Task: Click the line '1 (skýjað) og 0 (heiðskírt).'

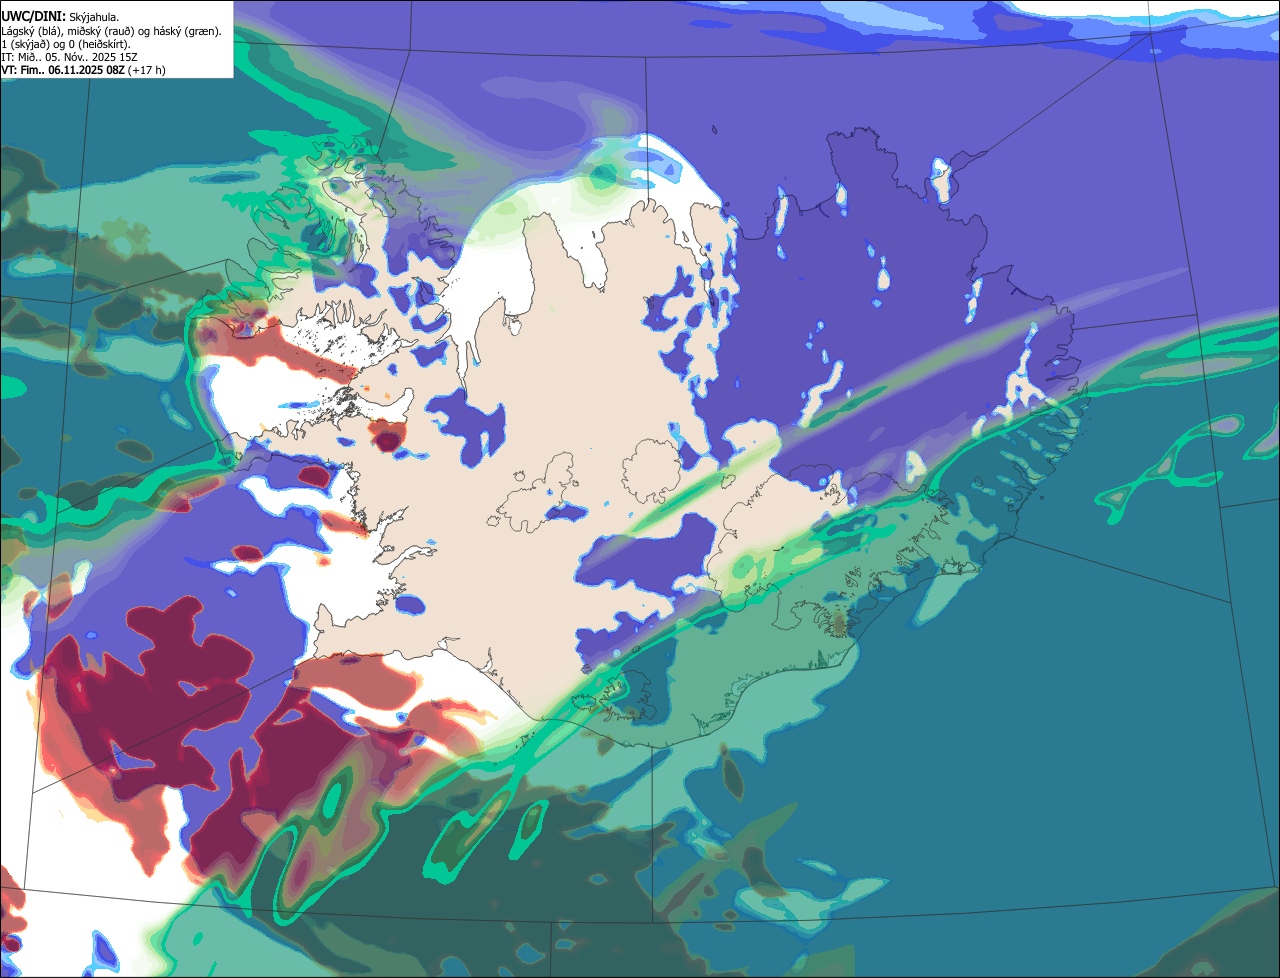Action: [66, 44]
